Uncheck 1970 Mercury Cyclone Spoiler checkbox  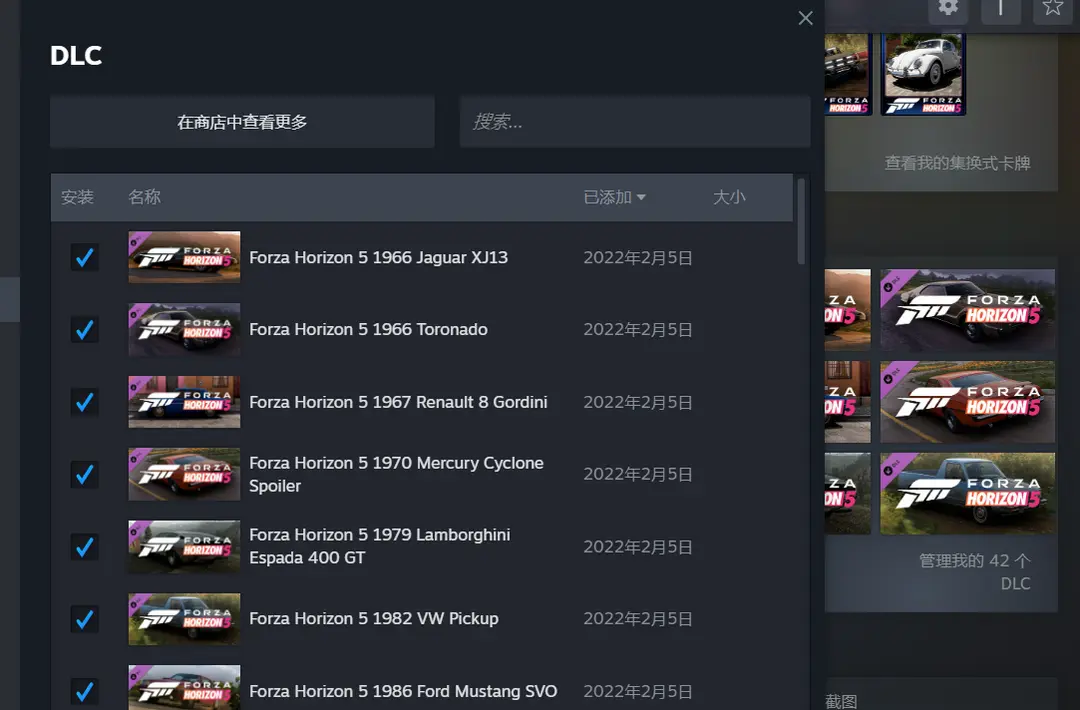click(x=85, y=474)
